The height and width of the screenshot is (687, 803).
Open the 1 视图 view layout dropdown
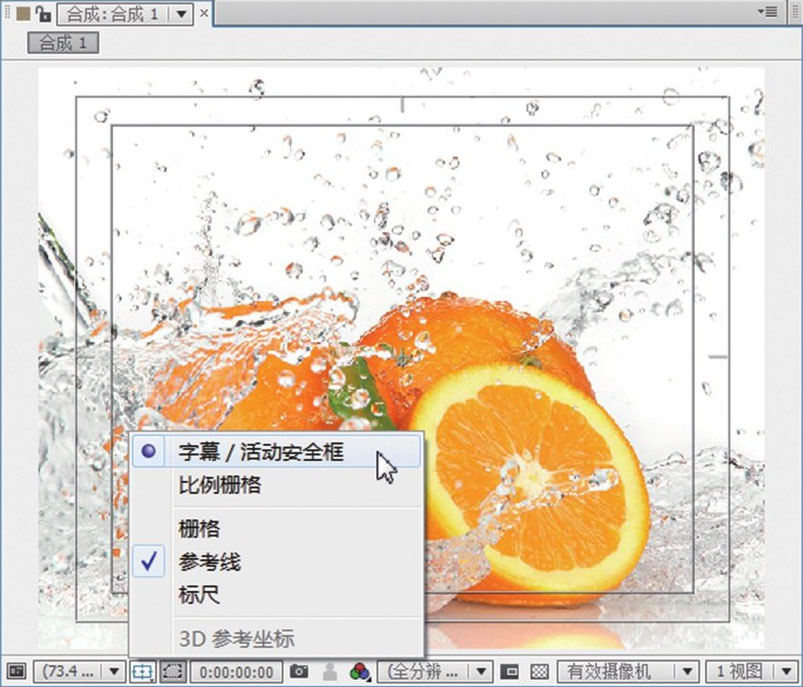(x=752, y=672)
